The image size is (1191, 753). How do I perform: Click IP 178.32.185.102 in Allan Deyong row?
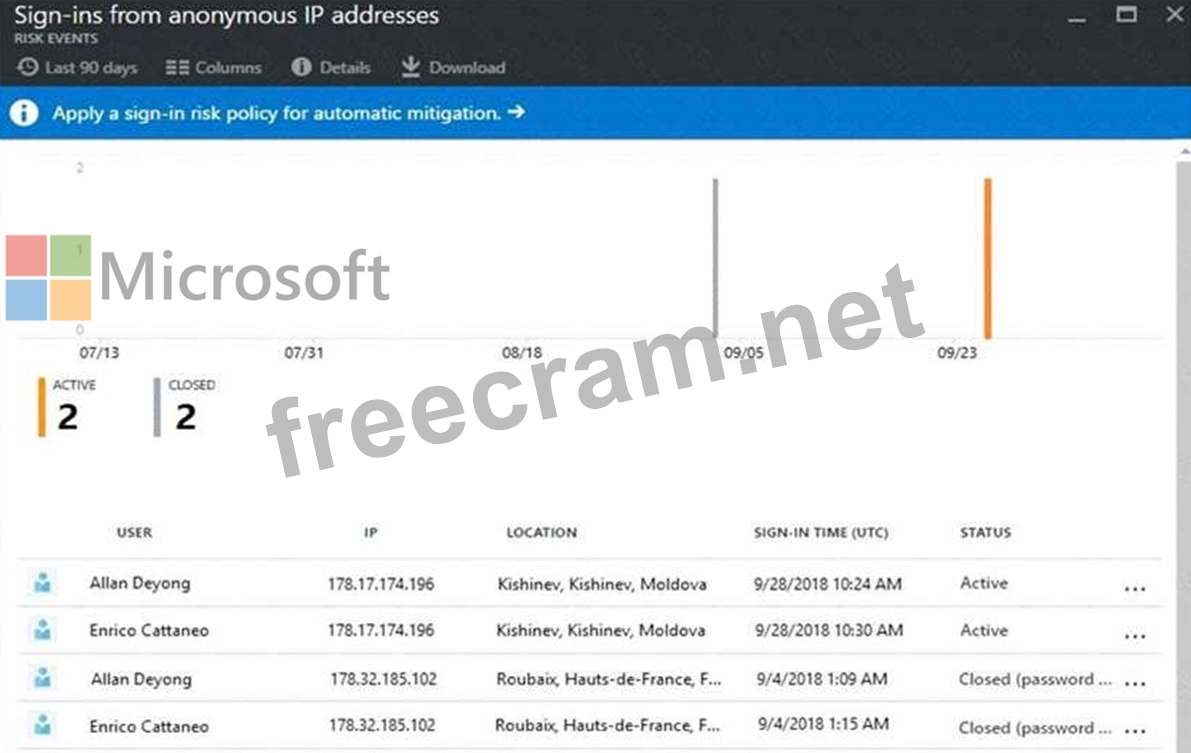pos(383,679)
